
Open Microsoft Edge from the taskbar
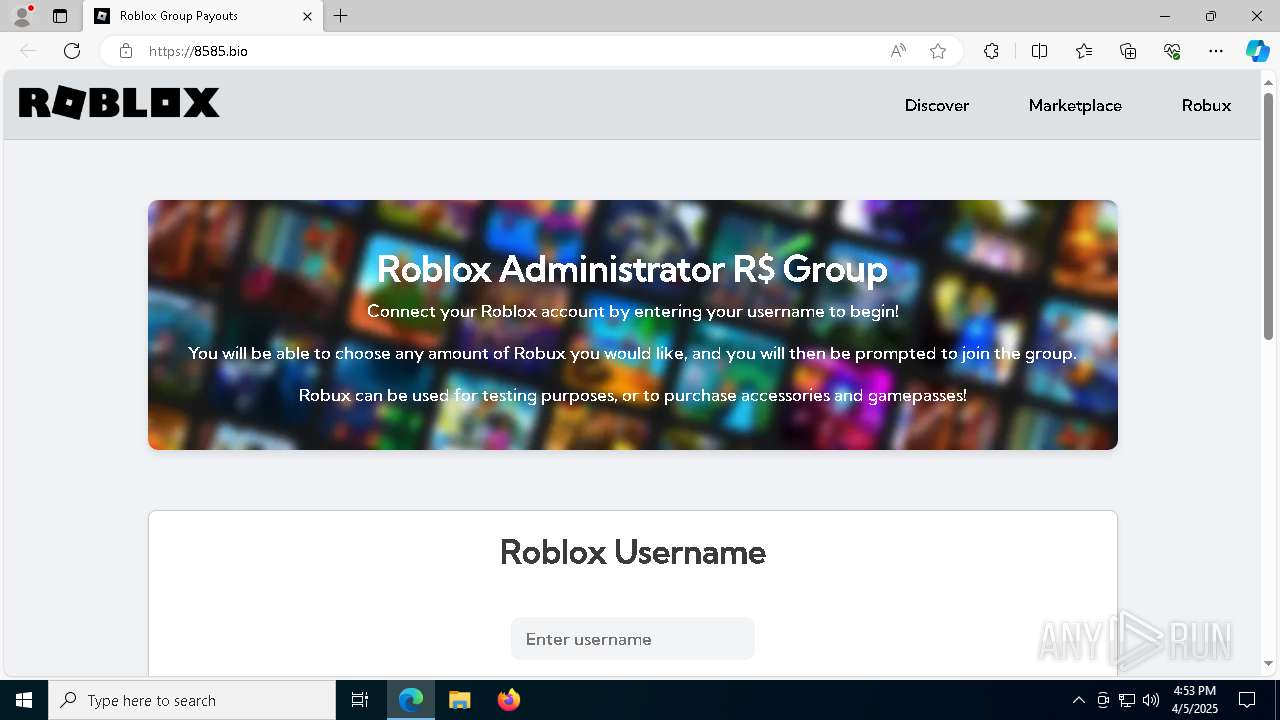(411, 700)
